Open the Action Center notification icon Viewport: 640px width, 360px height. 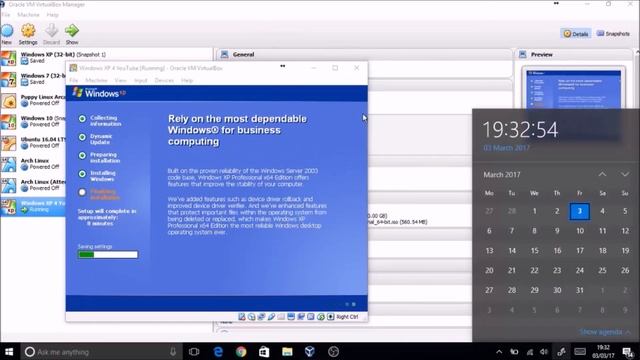(x=628, y=352)
